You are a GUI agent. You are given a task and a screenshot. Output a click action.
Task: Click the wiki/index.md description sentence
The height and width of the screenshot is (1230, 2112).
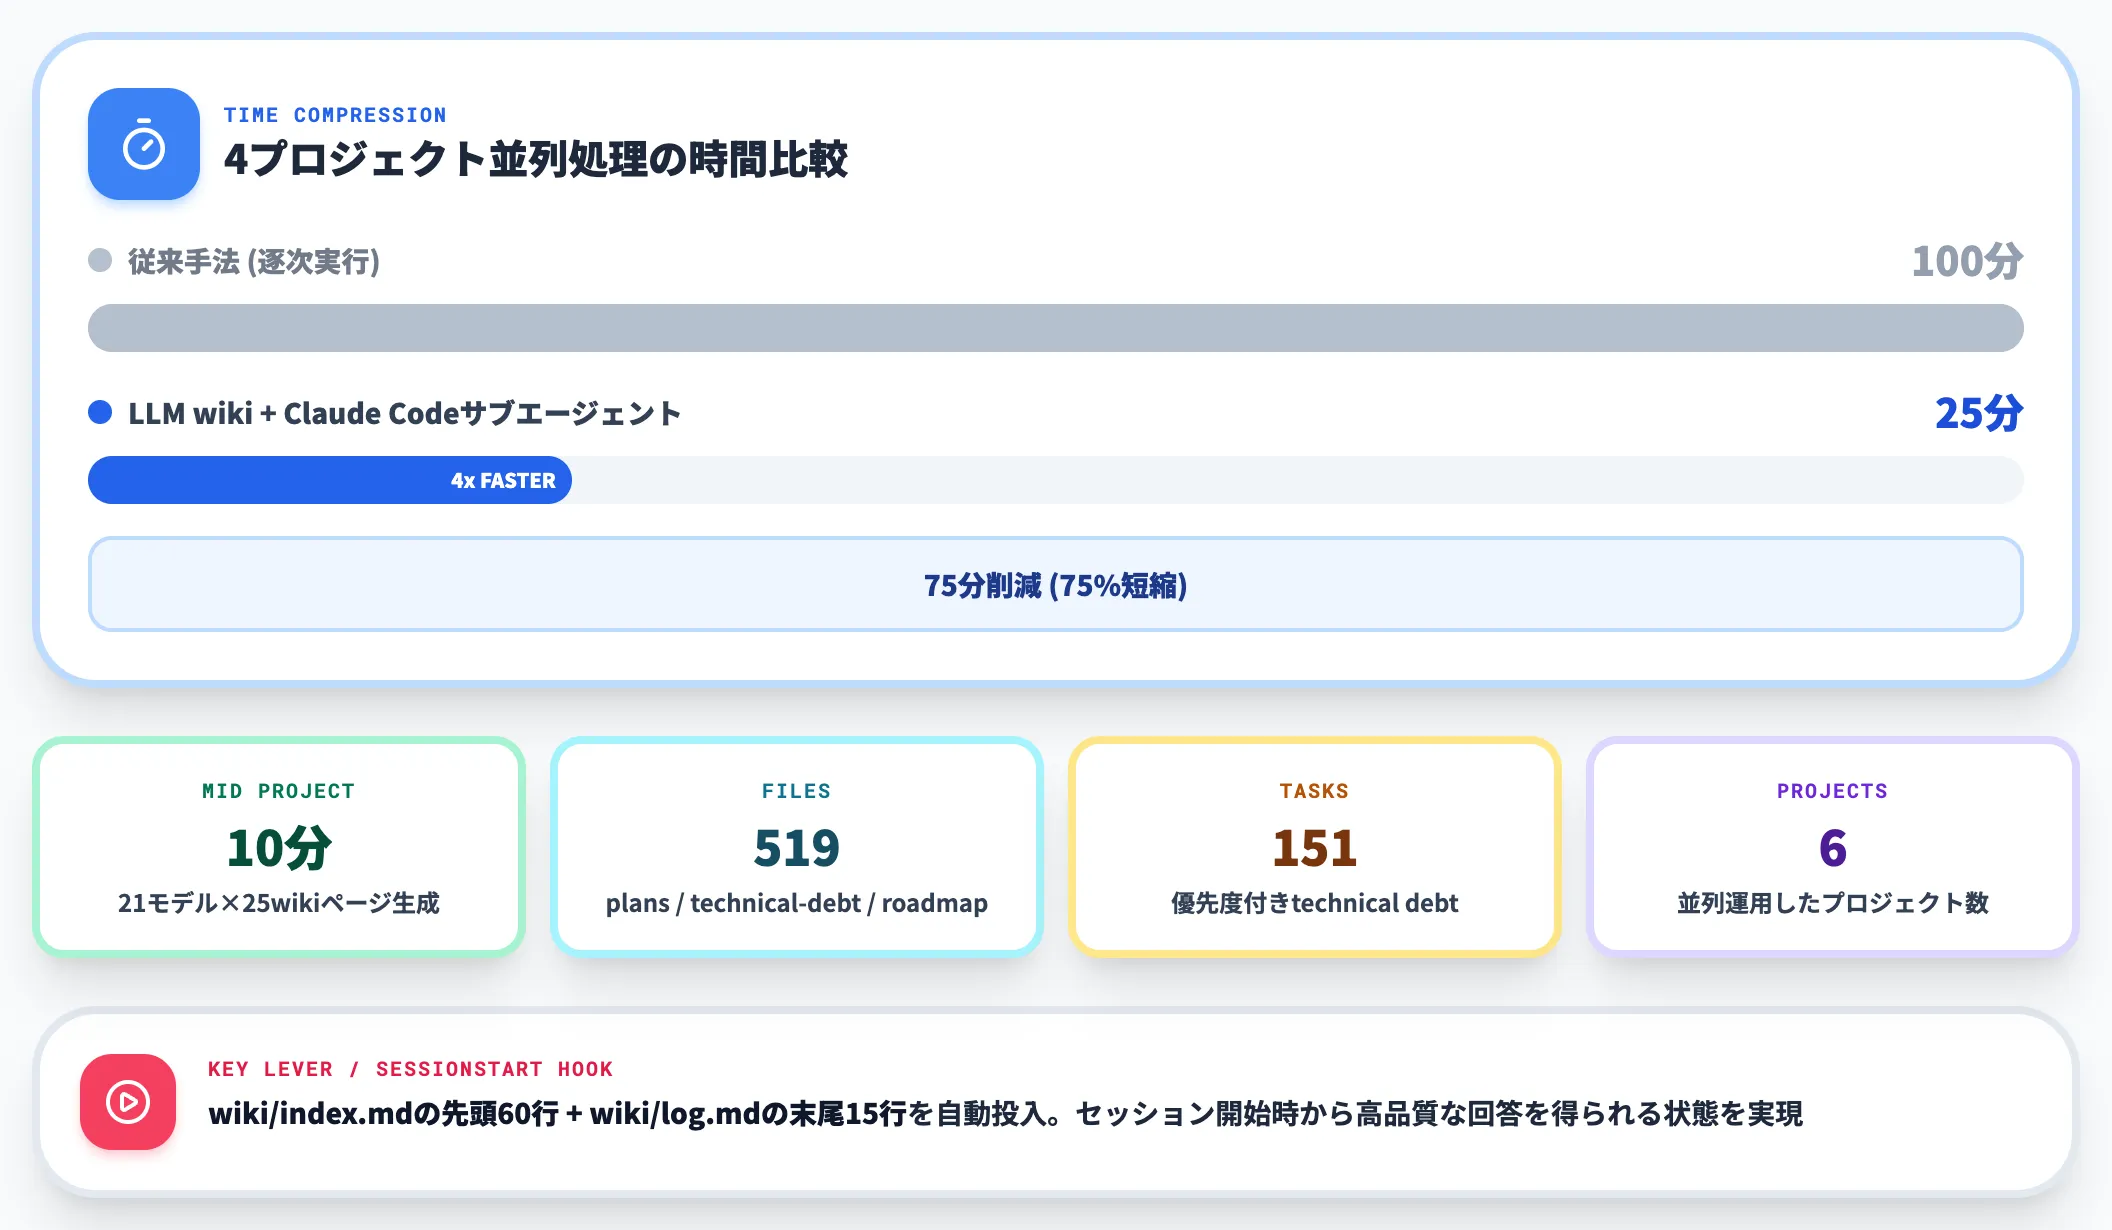(1006, 1113)
